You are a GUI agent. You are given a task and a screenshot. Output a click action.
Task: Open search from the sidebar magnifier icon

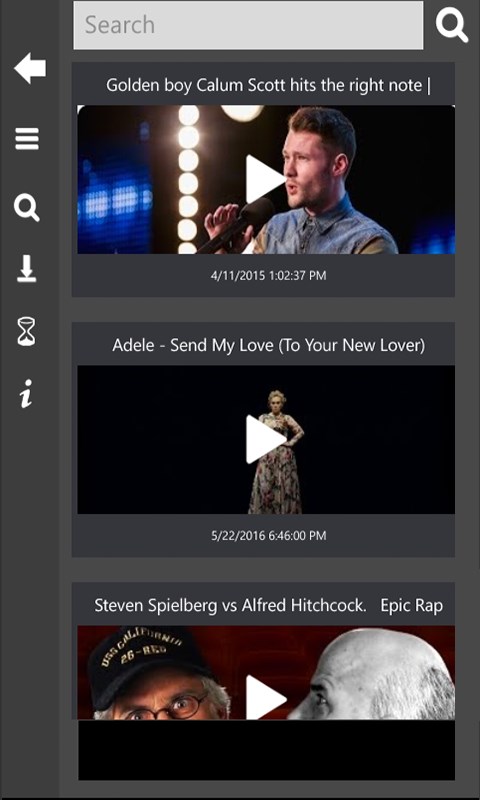coord(27,208)
